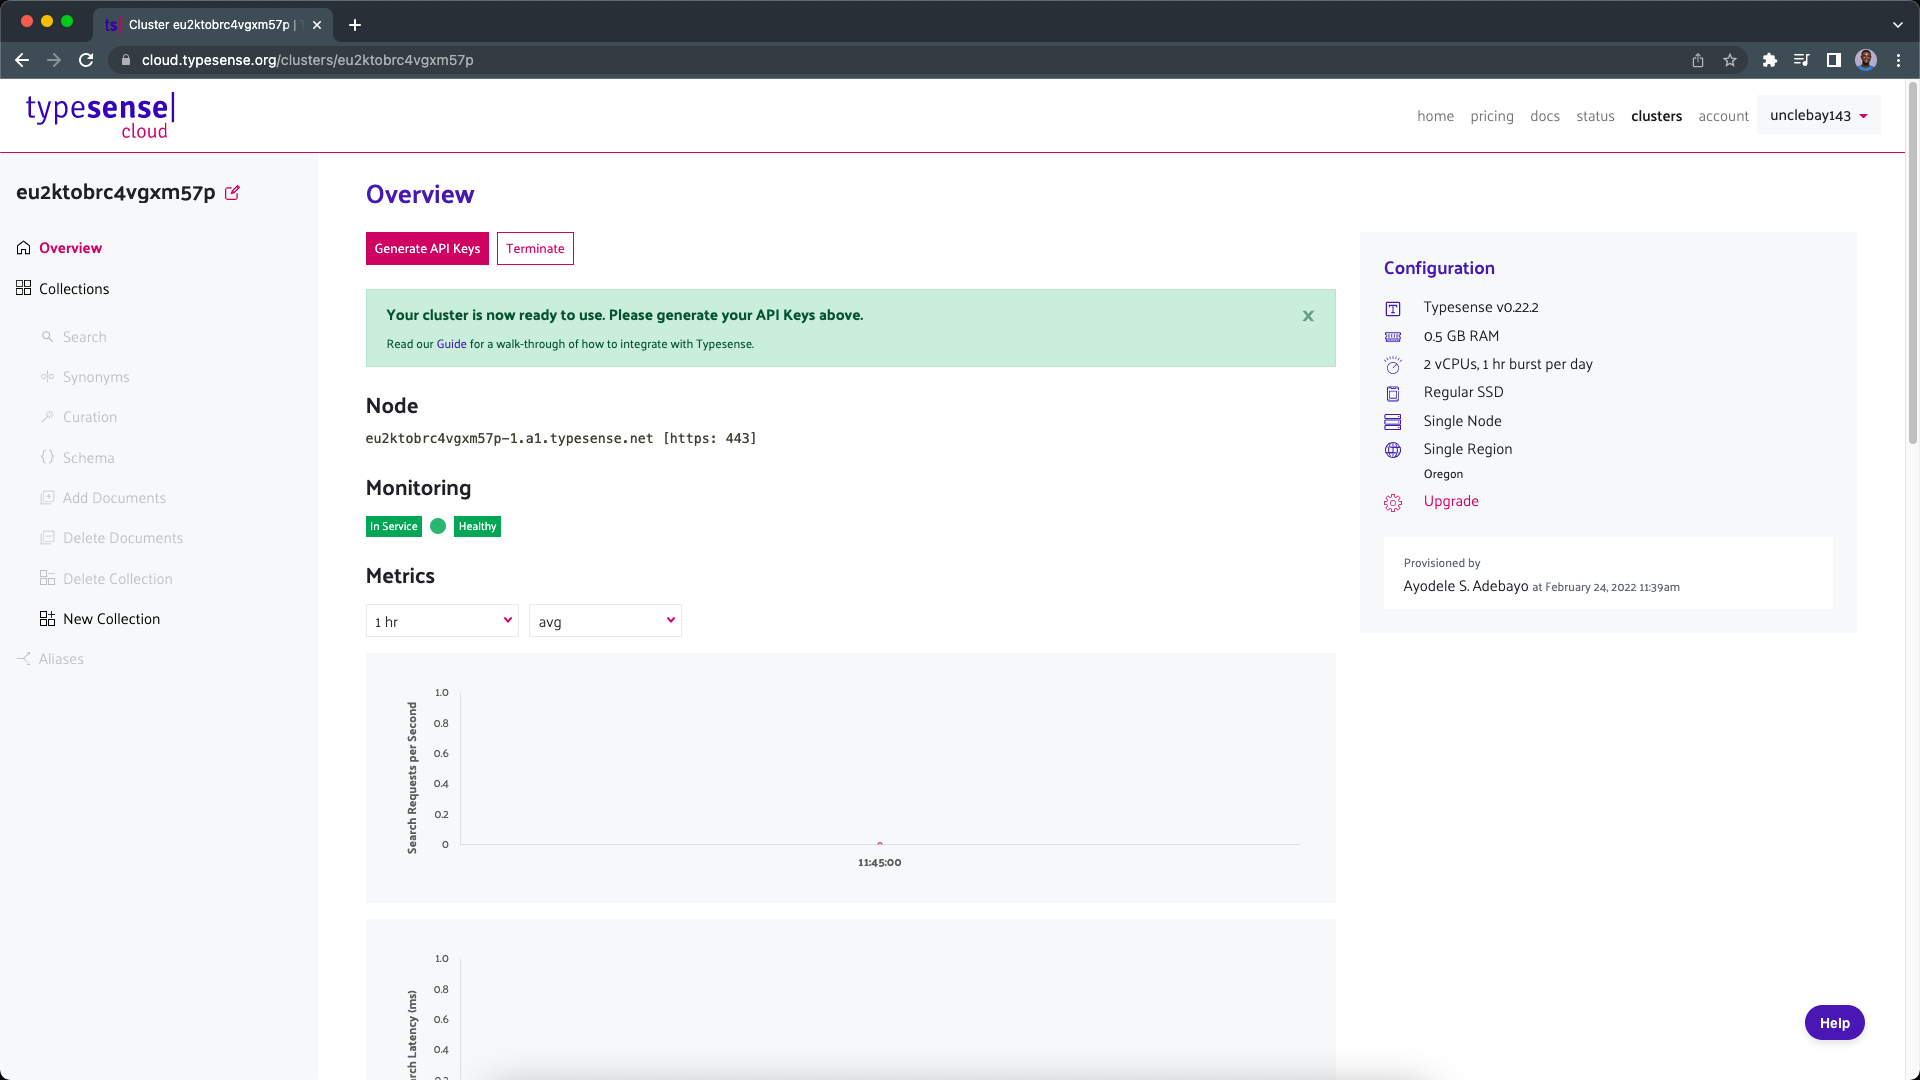Click the SSD storage icon in Configuration

coord(1393,393)
